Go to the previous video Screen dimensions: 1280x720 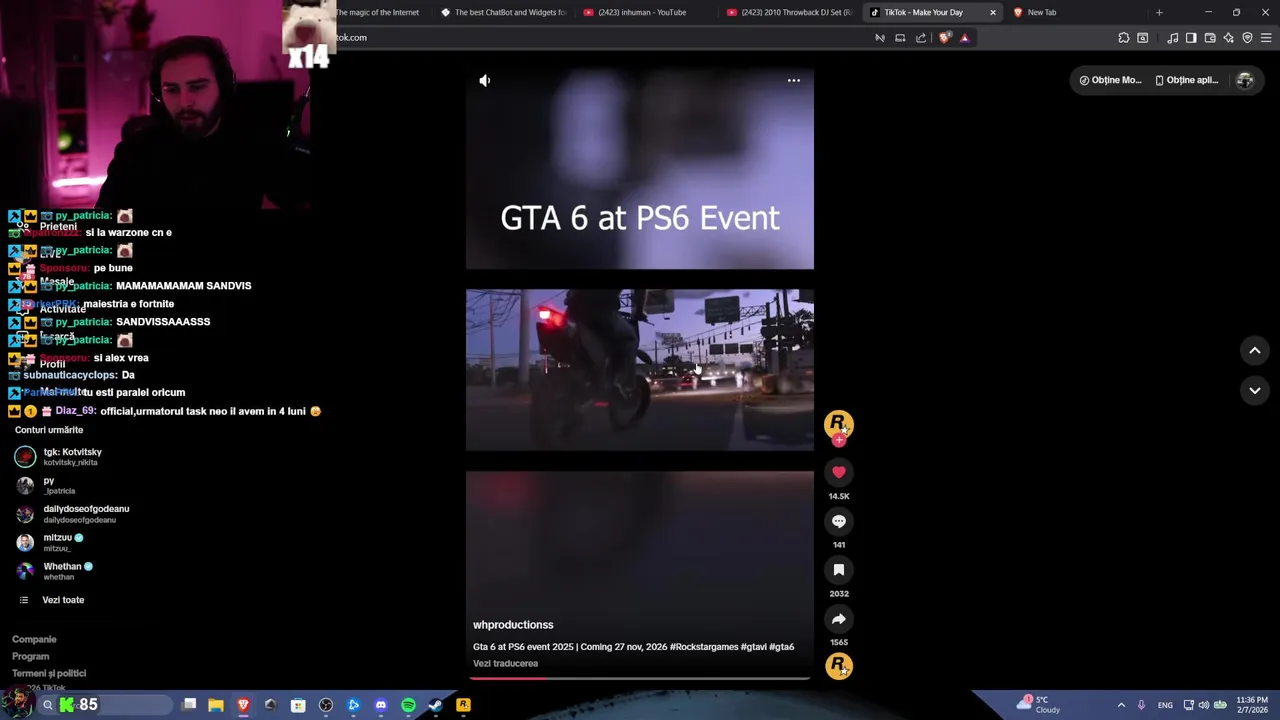[x=1255, y=350]
